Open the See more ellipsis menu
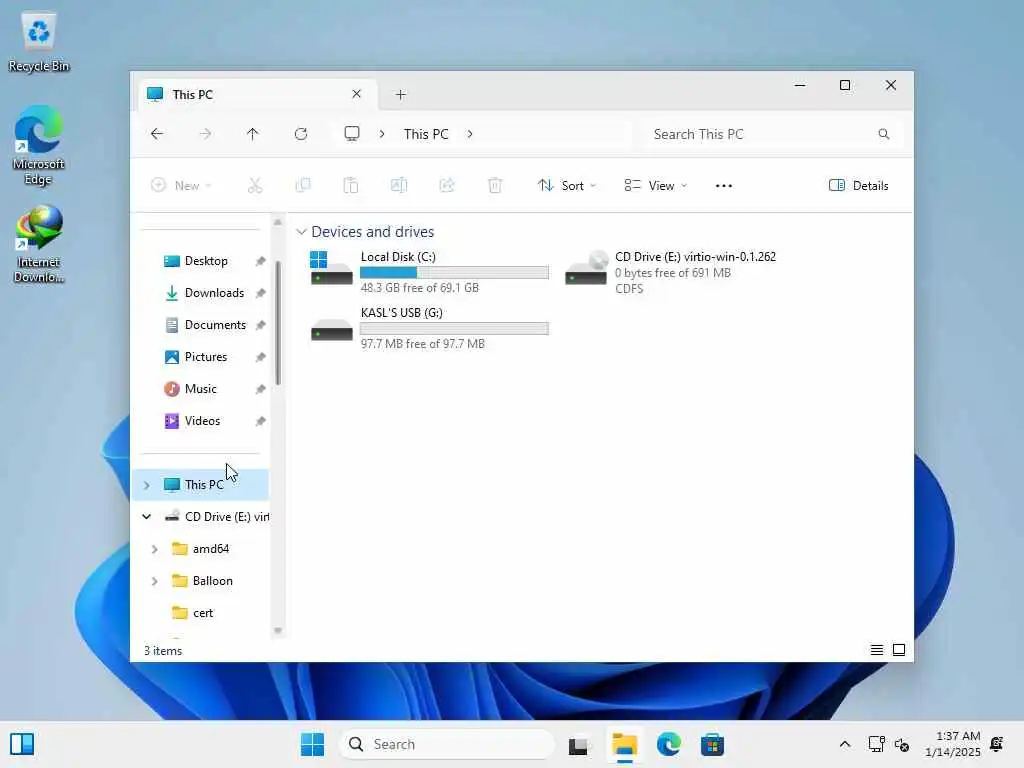This screenshot has width=1024, height=768. click(724, 185)
